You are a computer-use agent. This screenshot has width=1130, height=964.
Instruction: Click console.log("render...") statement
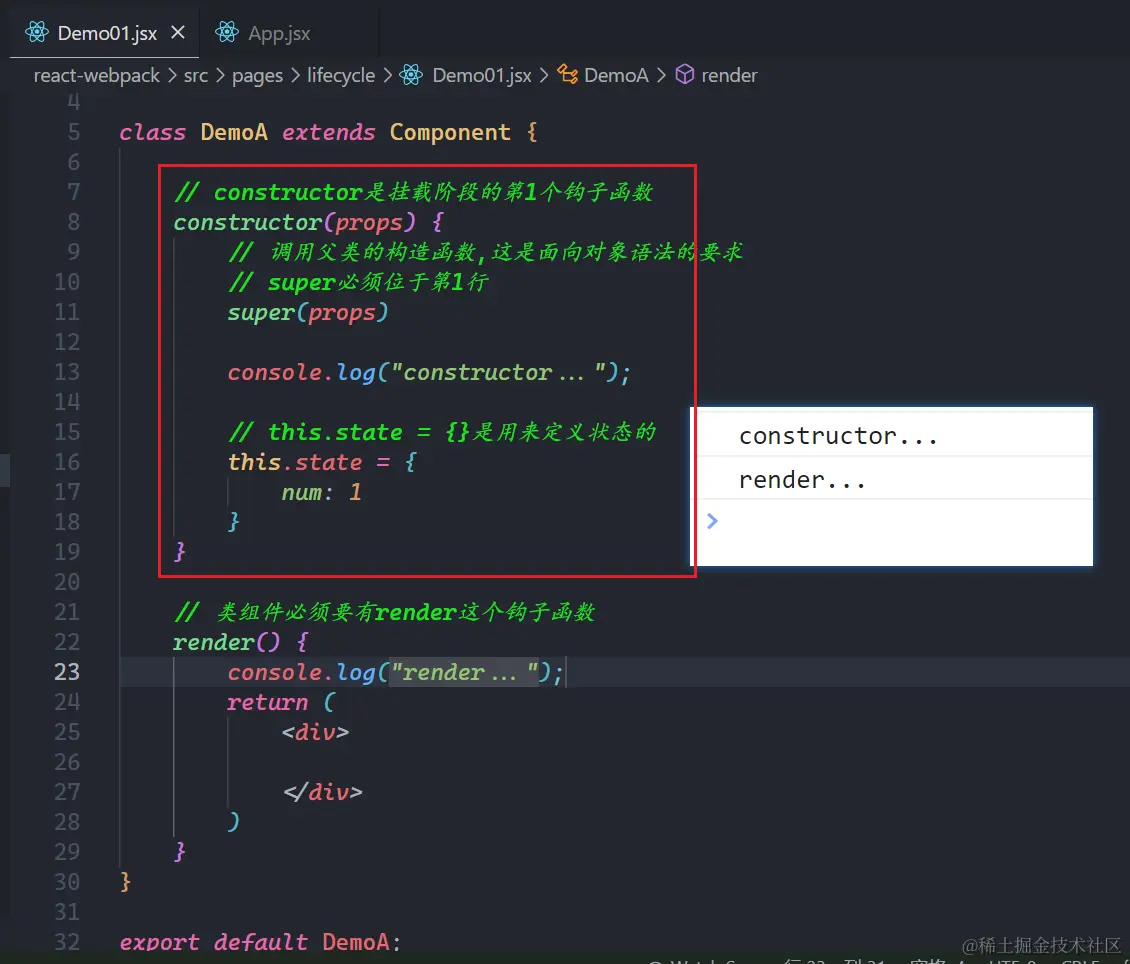pyautogui.click(x=396, y=672)
